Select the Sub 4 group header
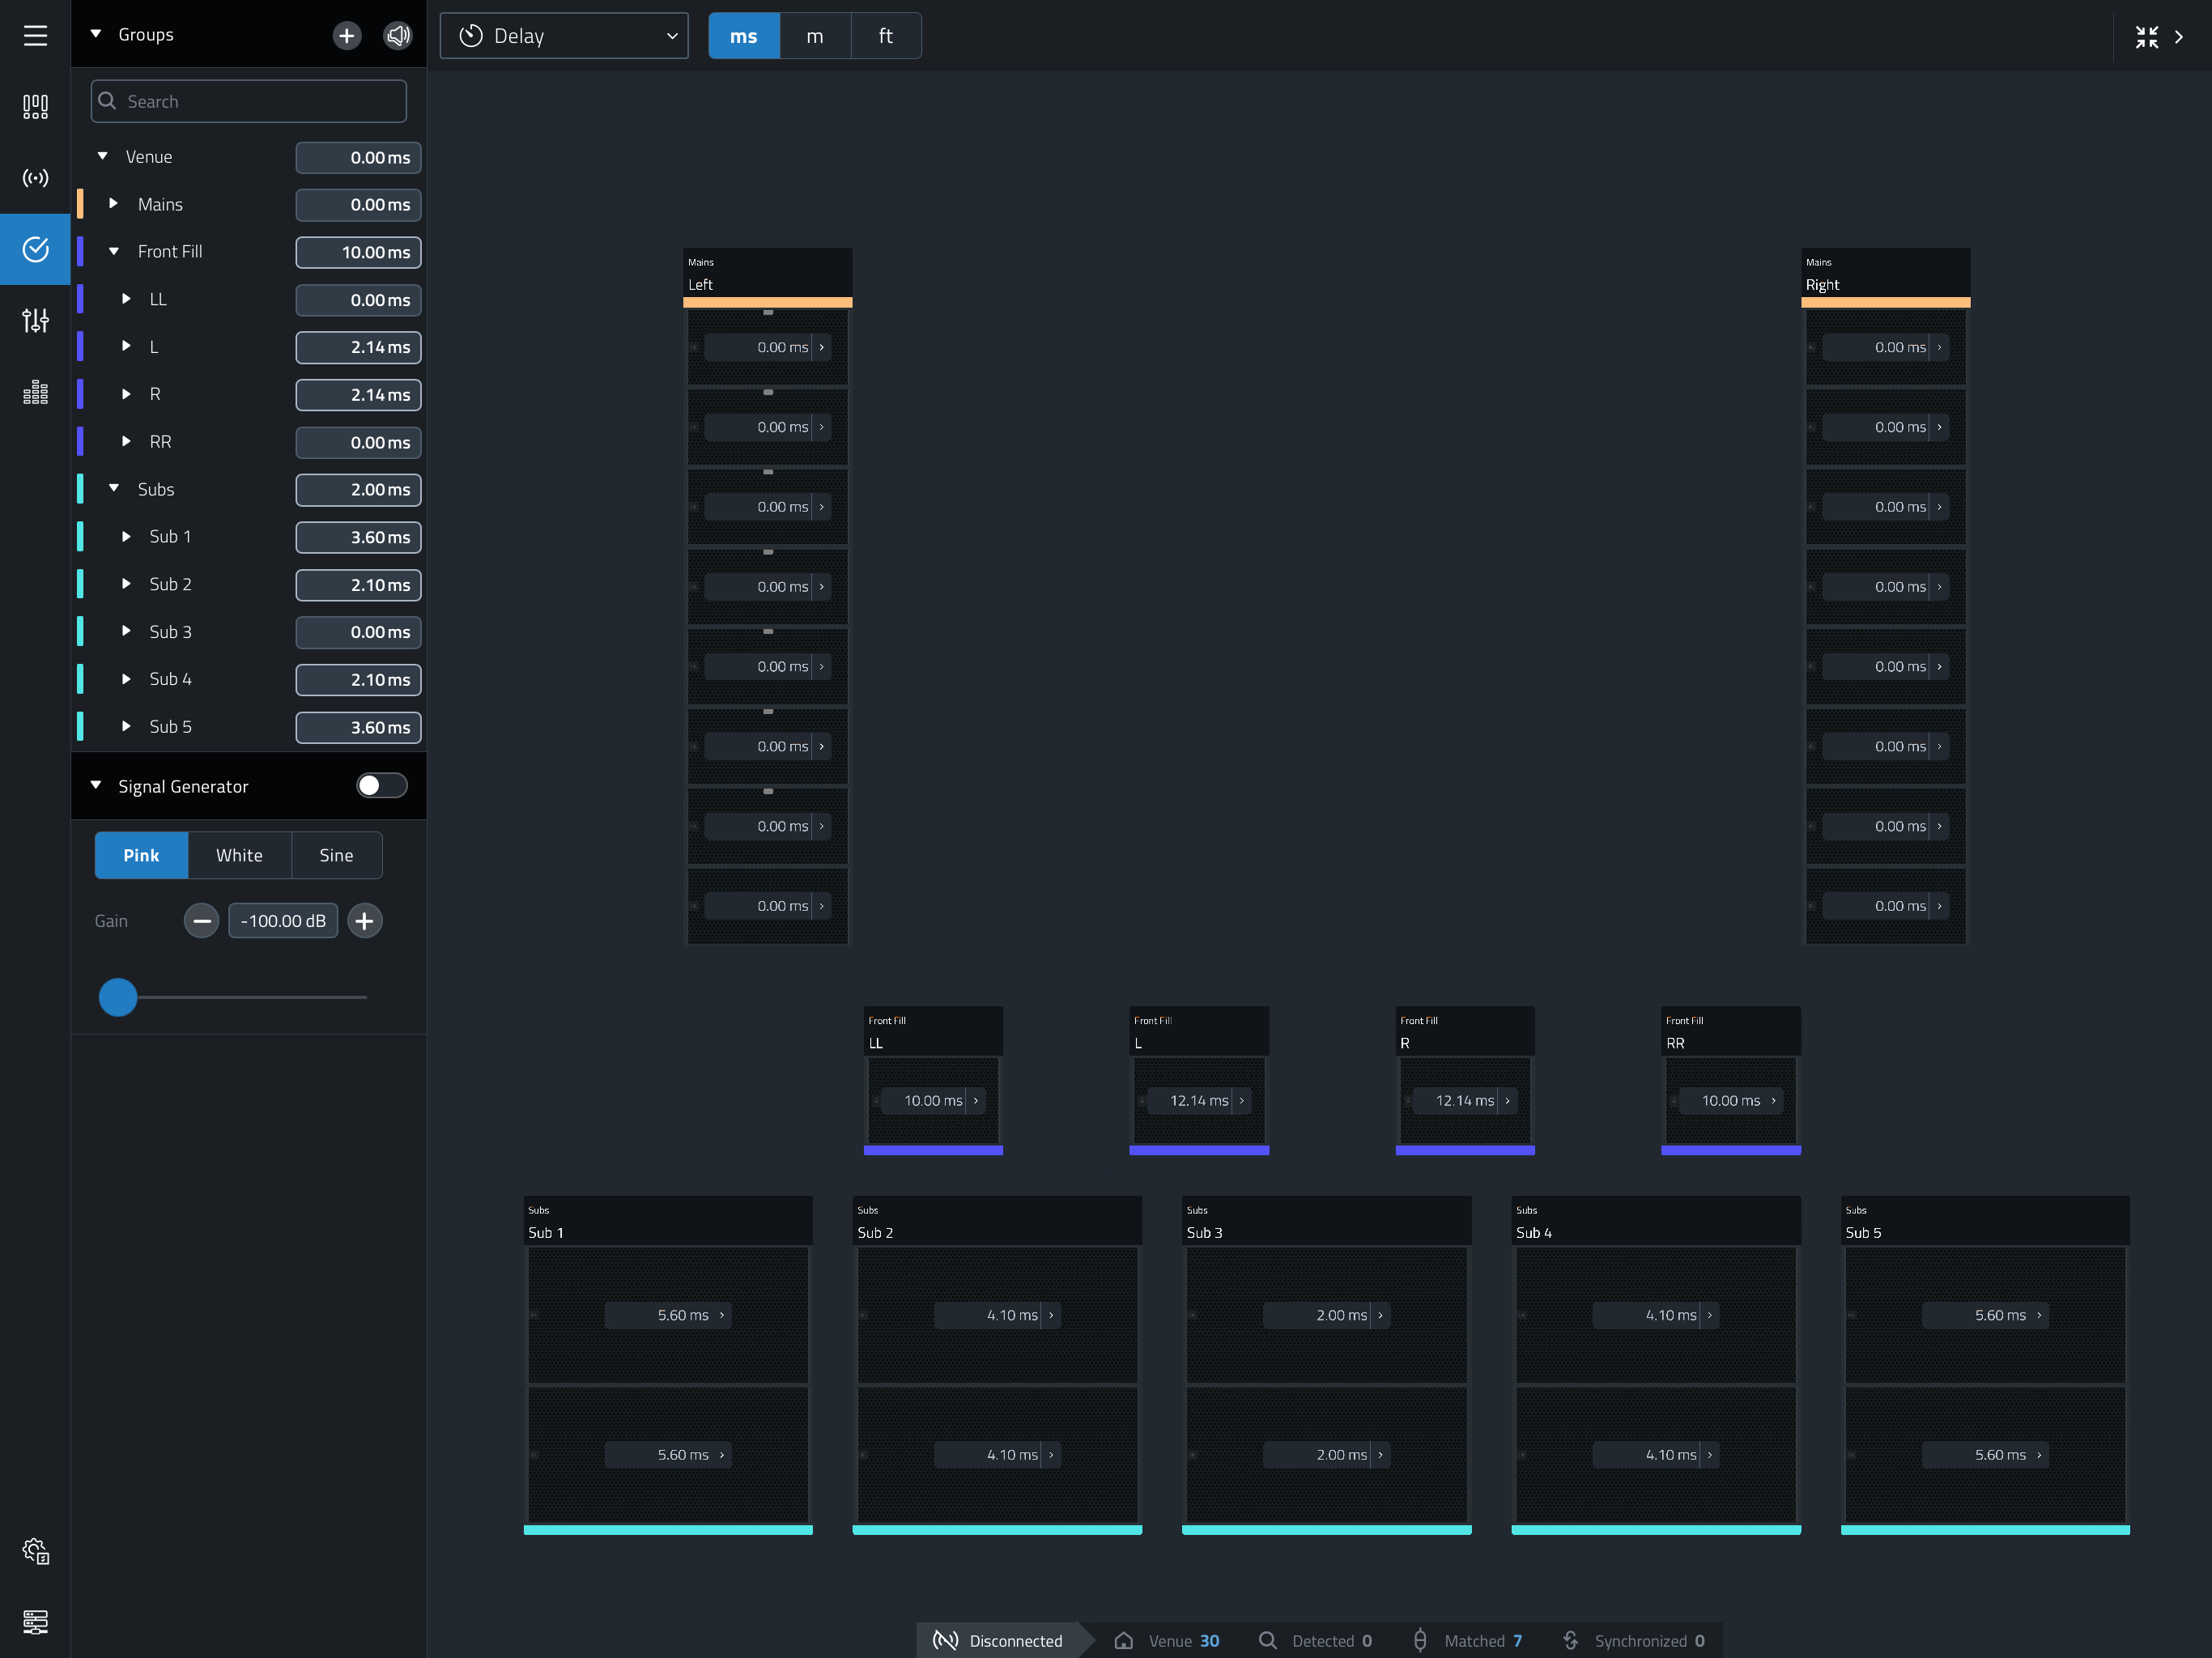This screenshot has height=1658, width=2212. [x=1656, y=1221]
